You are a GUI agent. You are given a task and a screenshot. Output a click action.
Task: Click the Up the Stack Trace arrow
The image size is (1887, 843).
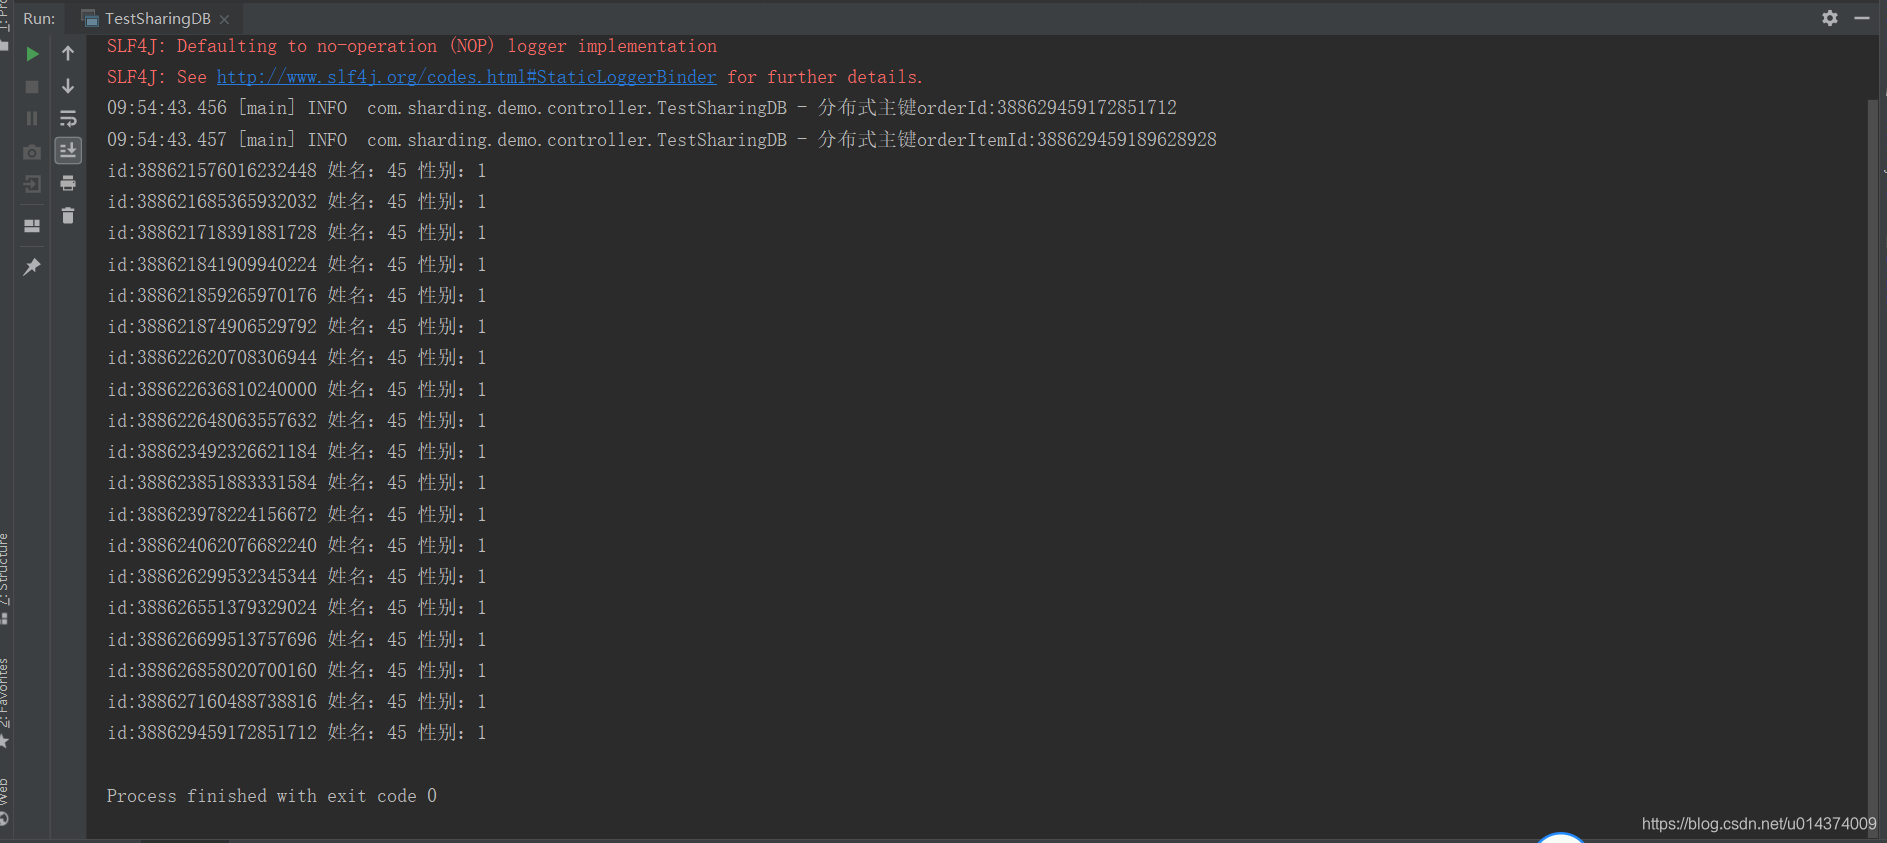[x=68, y=54]
